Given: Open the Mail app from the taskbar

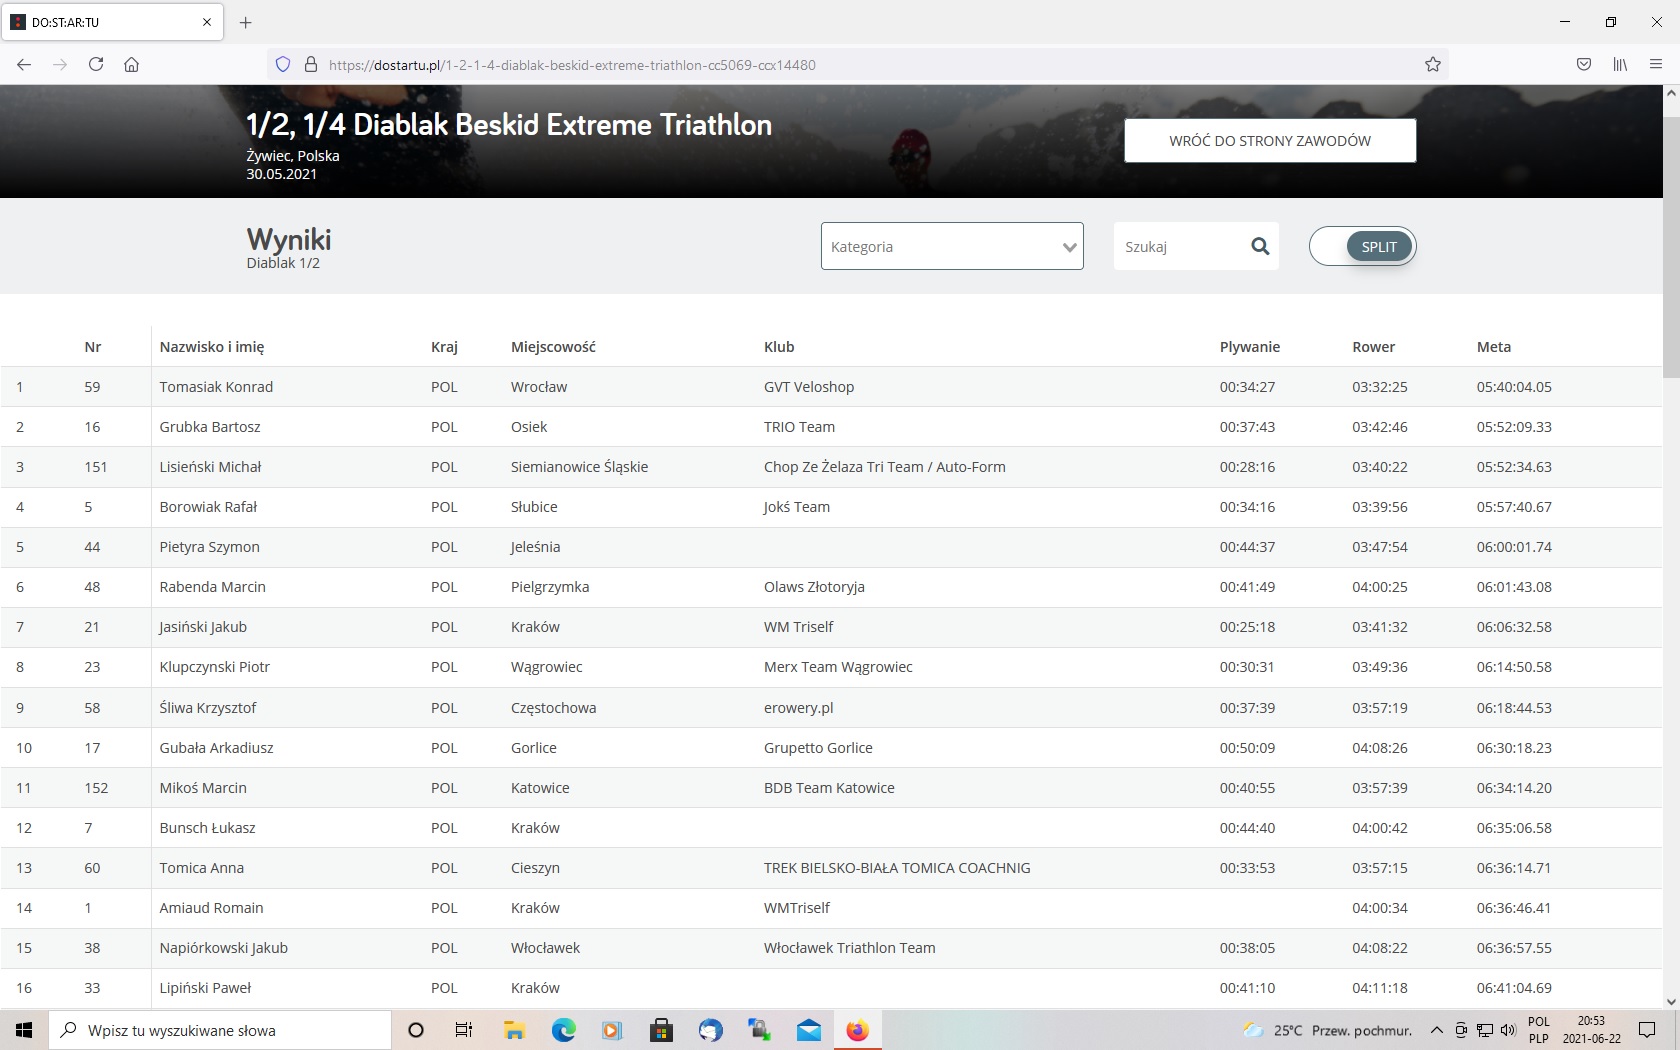Looking at the screenshot, I should [x=809, y=1030].
